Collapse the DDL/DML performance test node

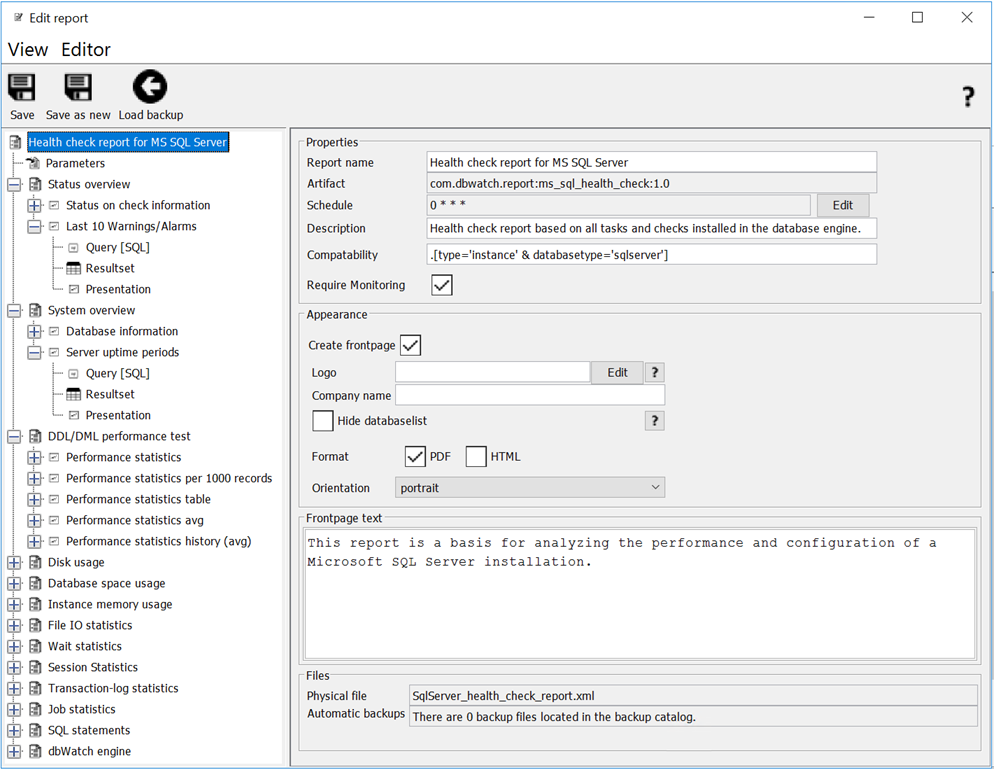point(14,436)
